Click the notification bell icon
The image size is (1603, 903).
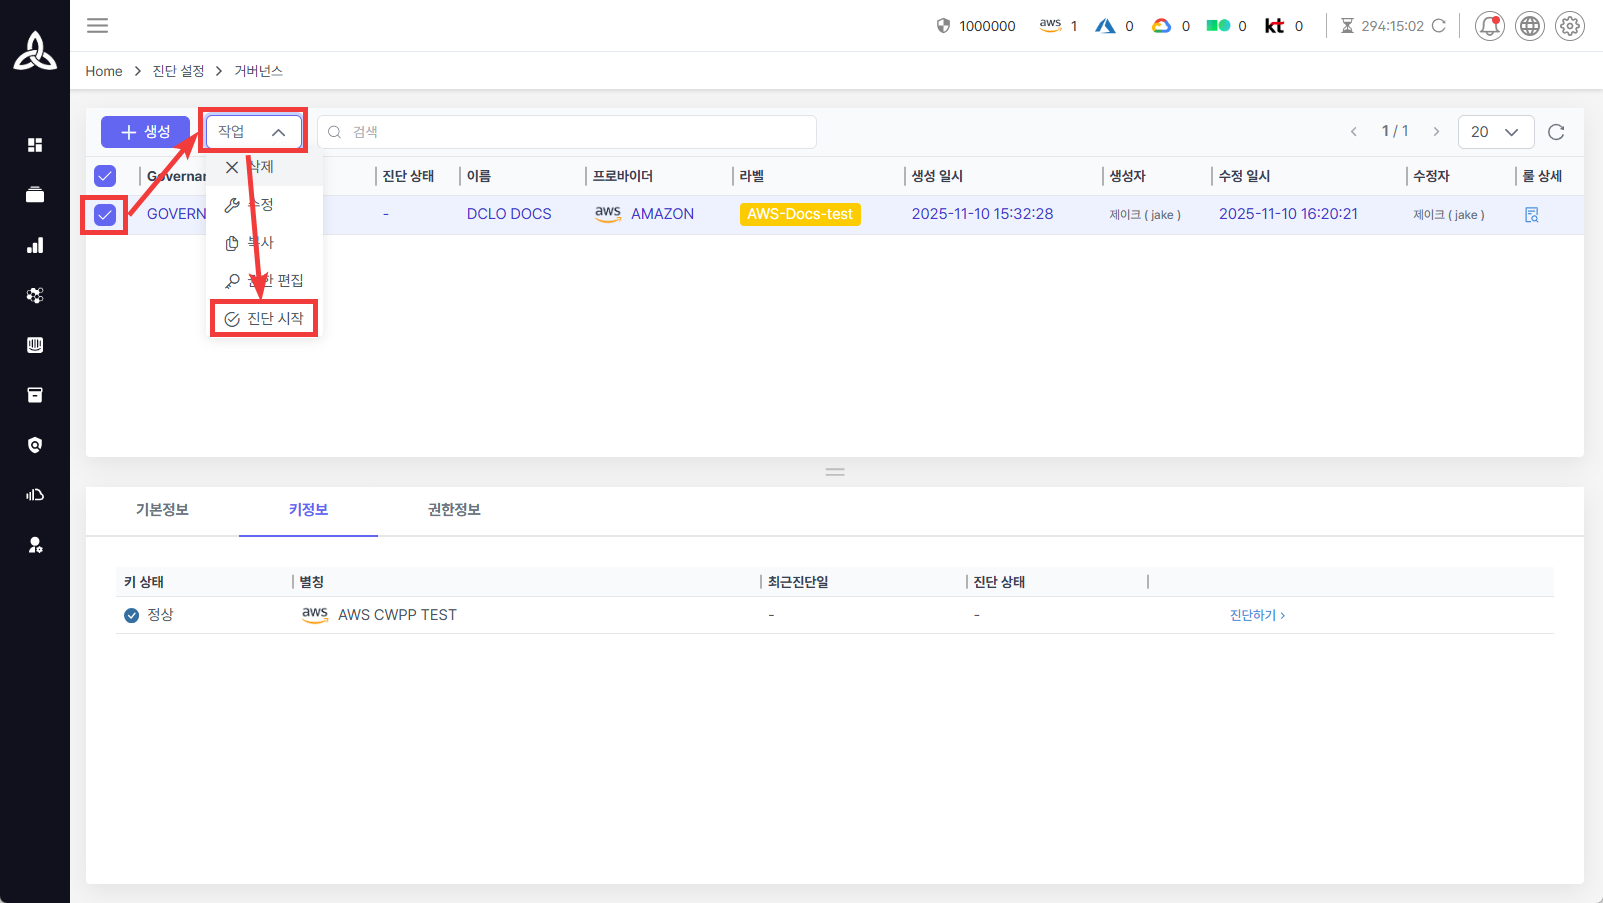point(1489,26)
